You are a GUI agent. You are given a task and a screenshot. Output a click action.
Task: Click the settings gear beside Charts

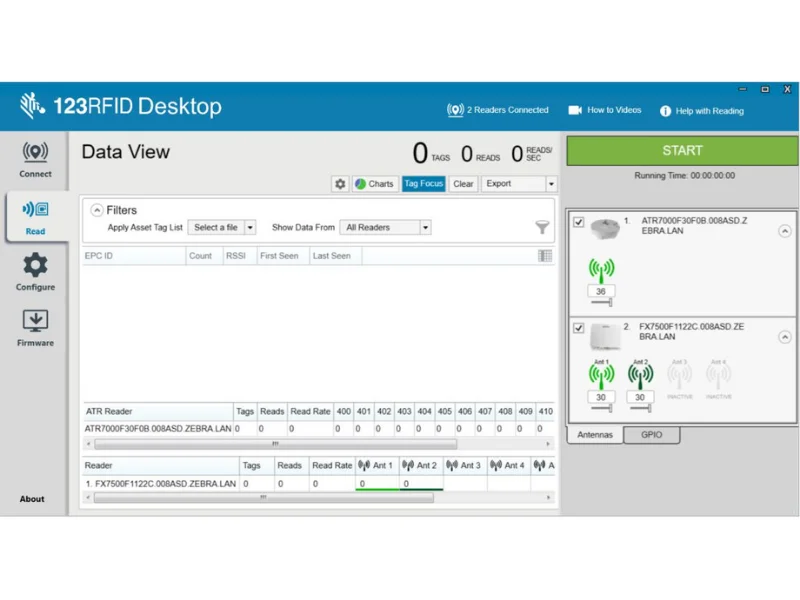(340, 184)
